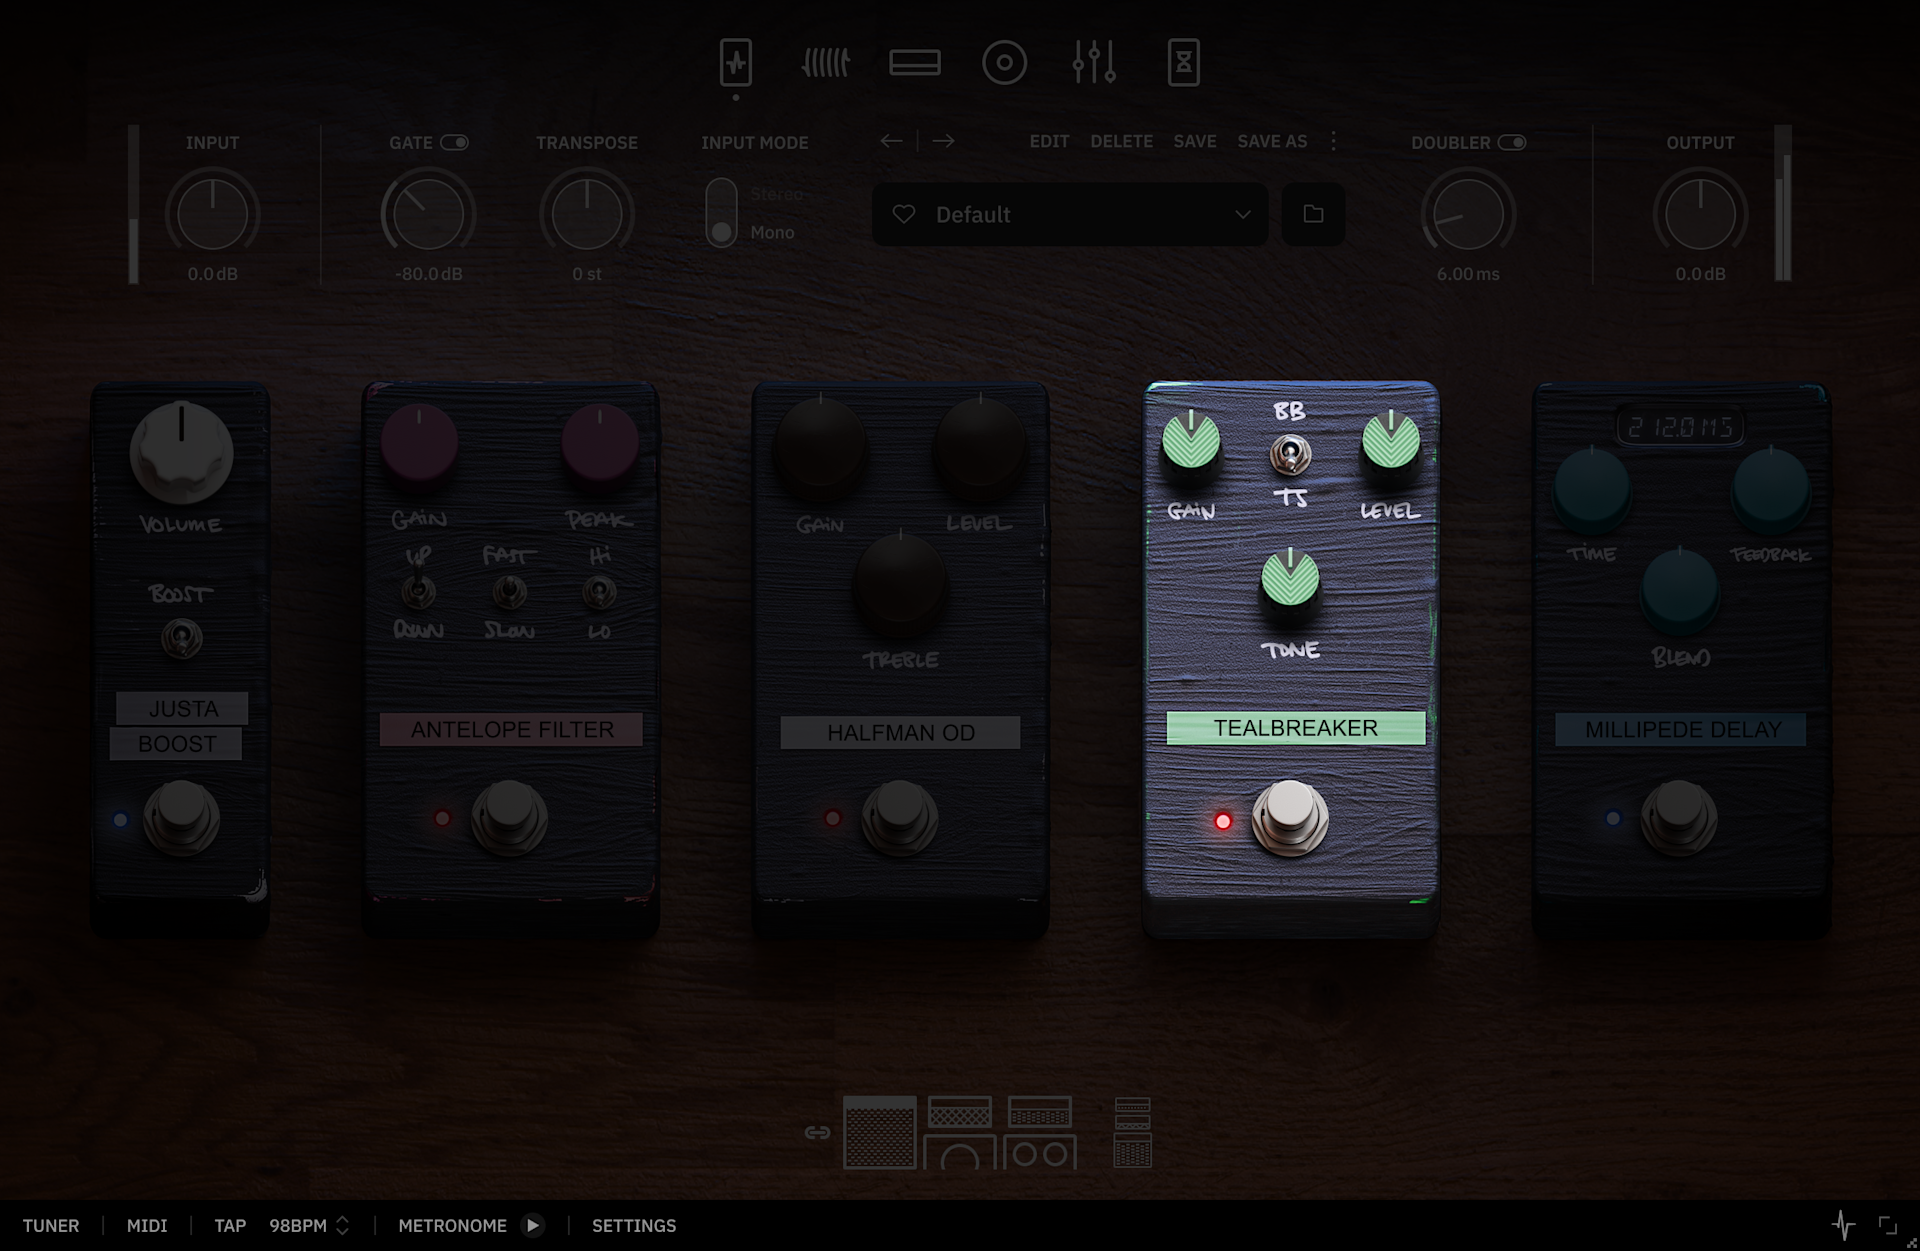Favorite the Default preset with heart
1920x1251 pixels.
click(904, 214)
